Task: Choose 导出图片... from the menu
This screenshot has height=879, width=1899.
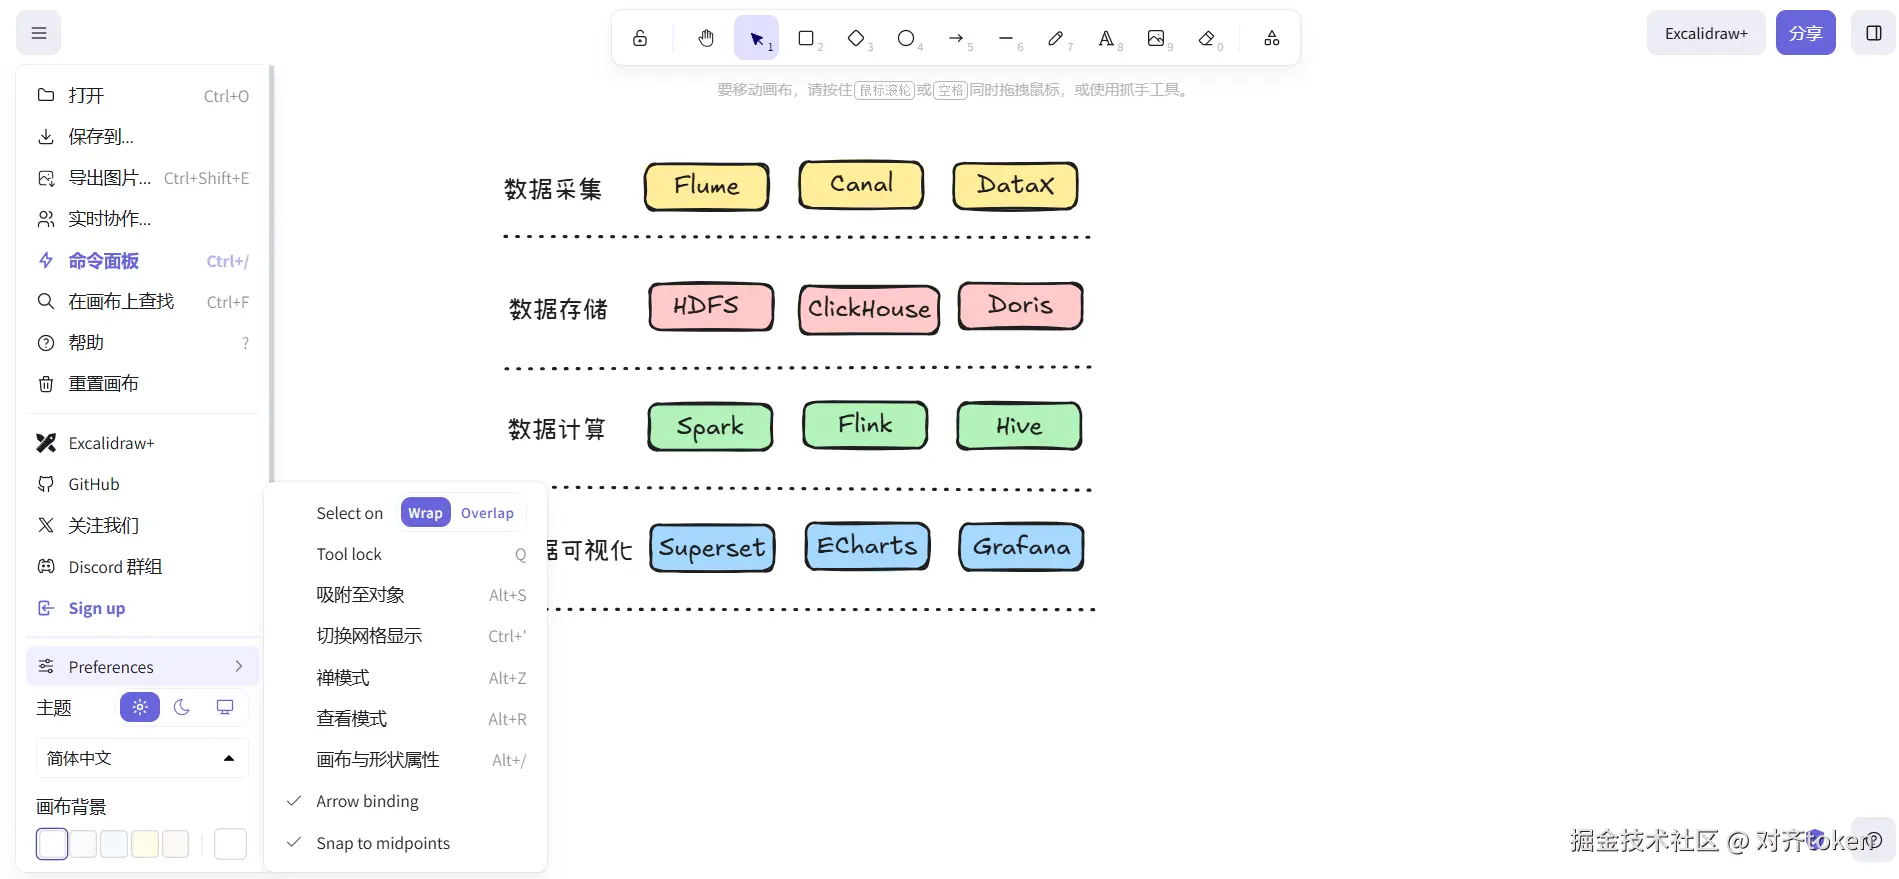Action: (x=142, y=178)
